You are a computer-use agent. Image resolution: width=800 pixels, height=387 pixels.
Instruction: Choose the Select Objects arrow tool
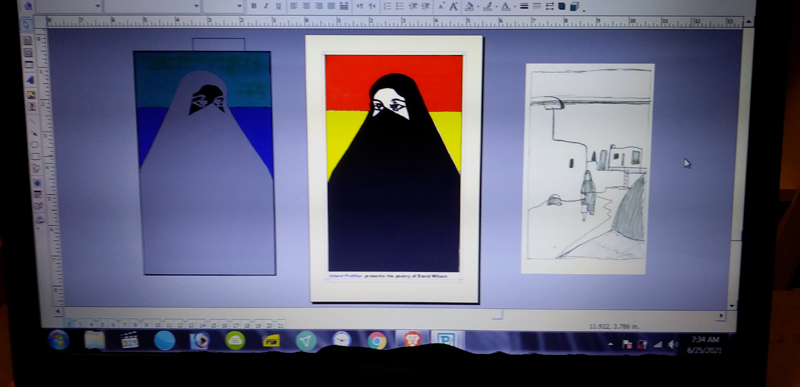pyautogui.click(x=26, y=25)
